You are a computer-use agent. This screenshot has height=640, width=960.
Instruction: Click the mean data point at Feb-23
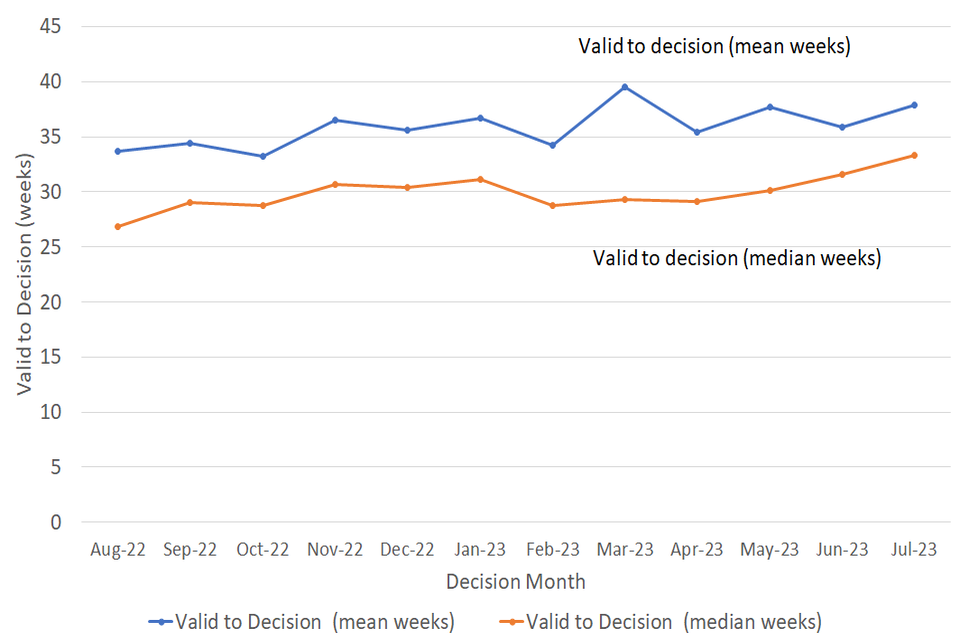pos(552,145)
